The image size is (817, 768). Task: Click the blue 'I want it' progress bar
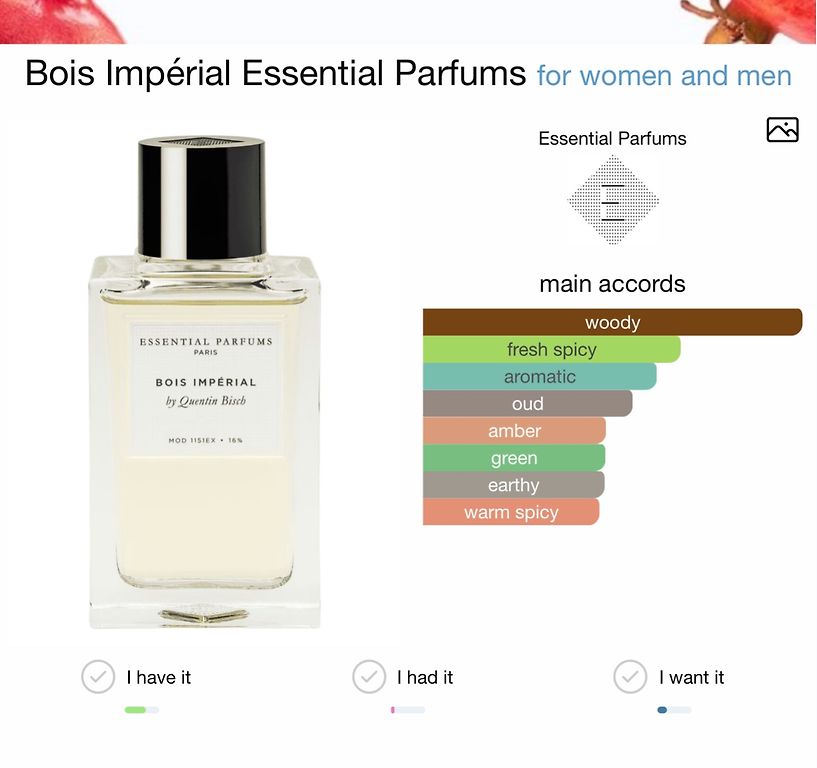pyautogui.click(x=674, y=710)
